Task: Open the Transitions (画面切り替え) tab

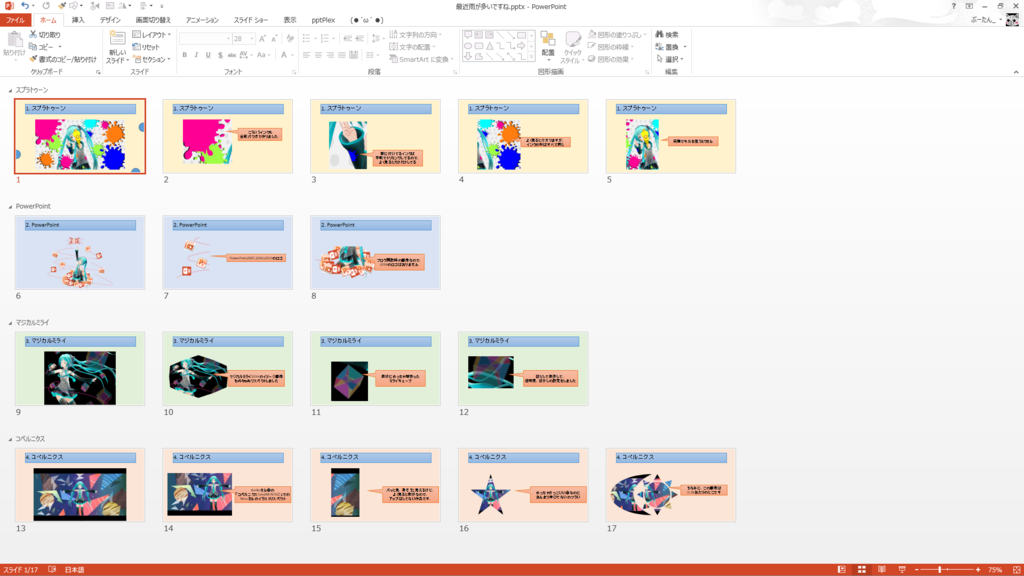Action: (x=153, y=20)
